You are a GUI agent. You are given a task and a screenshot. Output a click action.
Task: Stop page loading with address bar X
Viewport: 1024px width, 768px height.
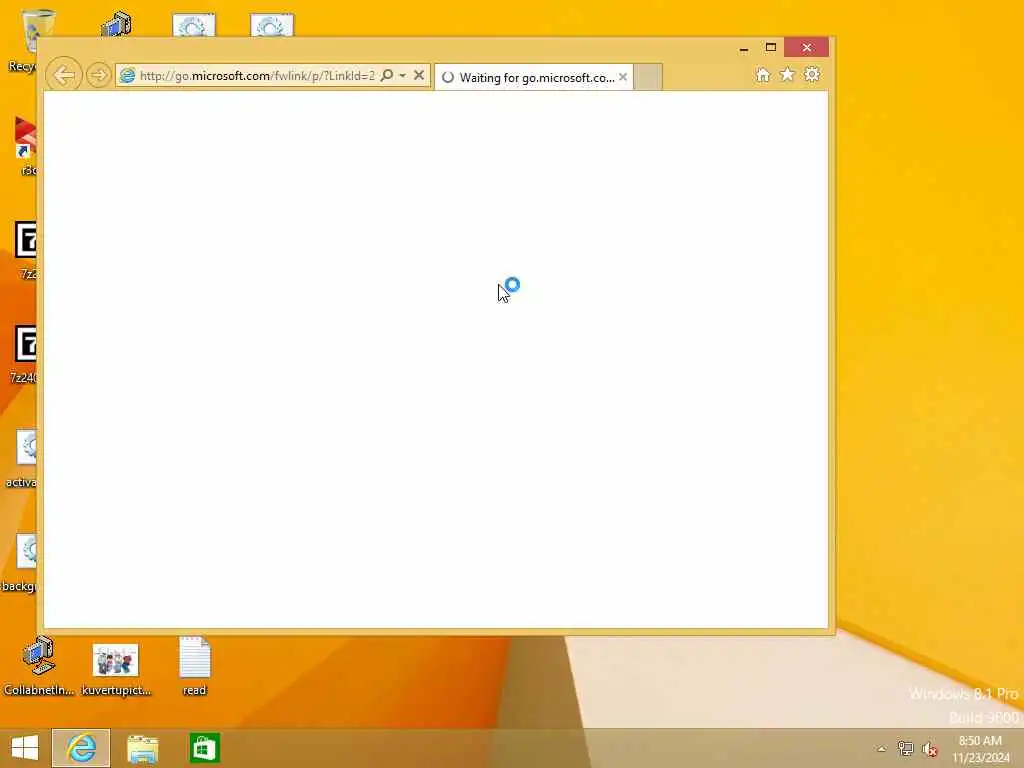tap(419, 75)
